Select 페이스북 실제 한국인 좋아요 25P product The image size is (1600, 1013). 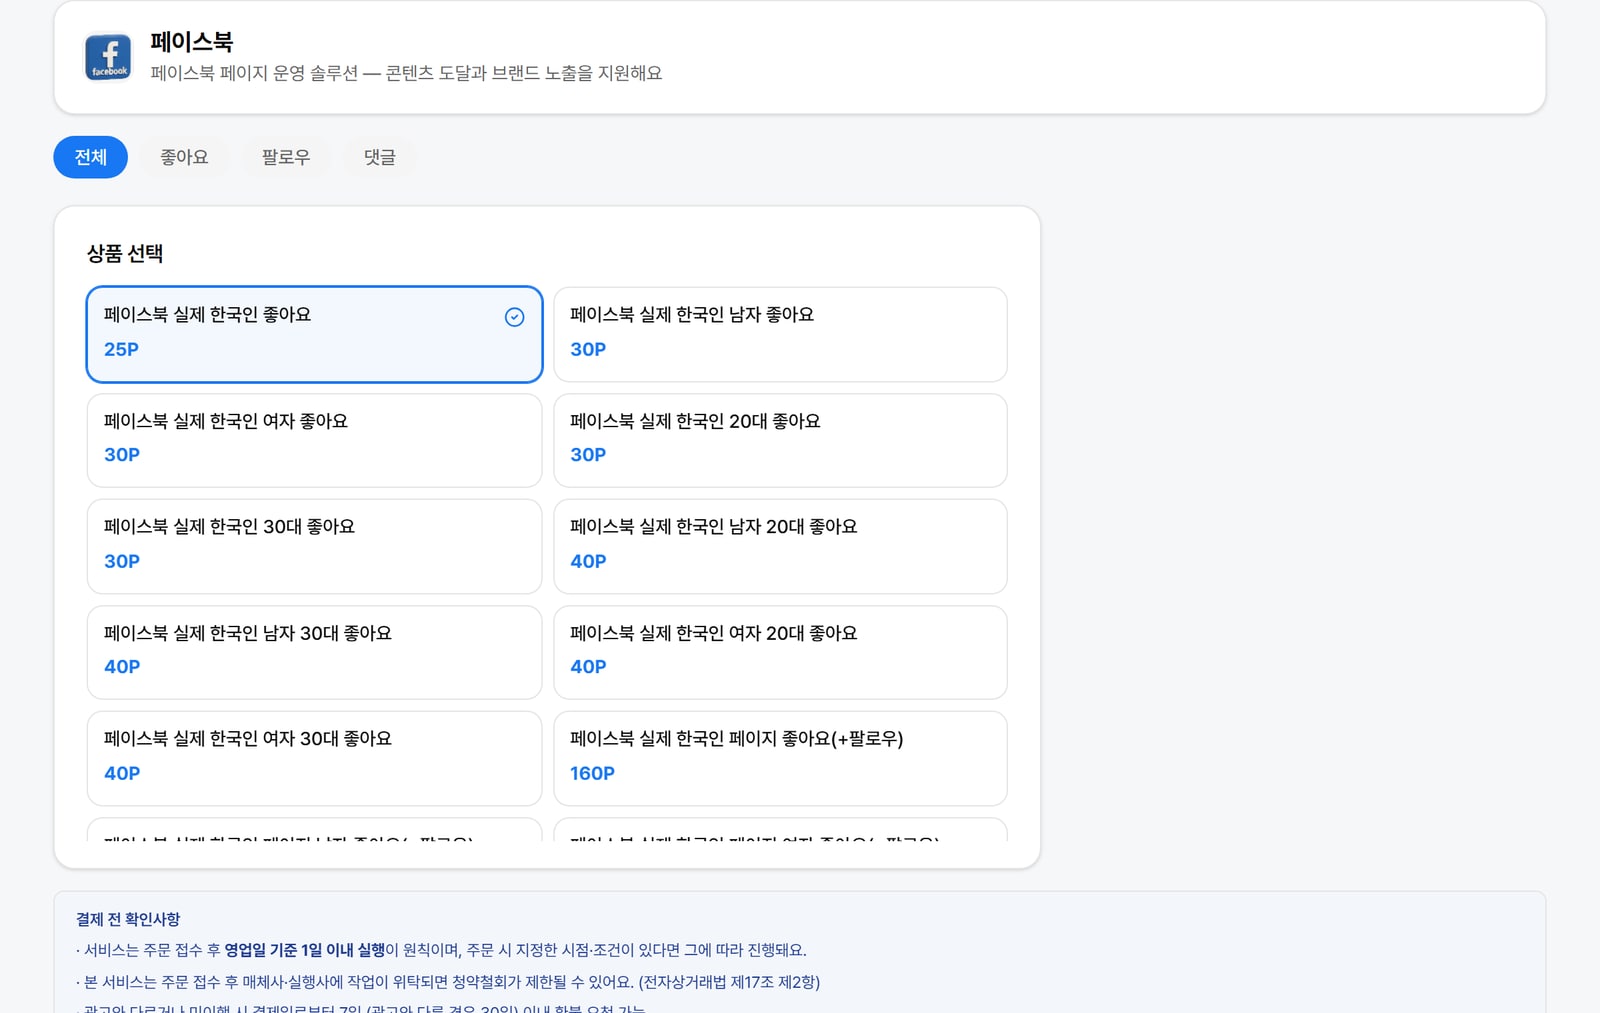pos(314,334)
